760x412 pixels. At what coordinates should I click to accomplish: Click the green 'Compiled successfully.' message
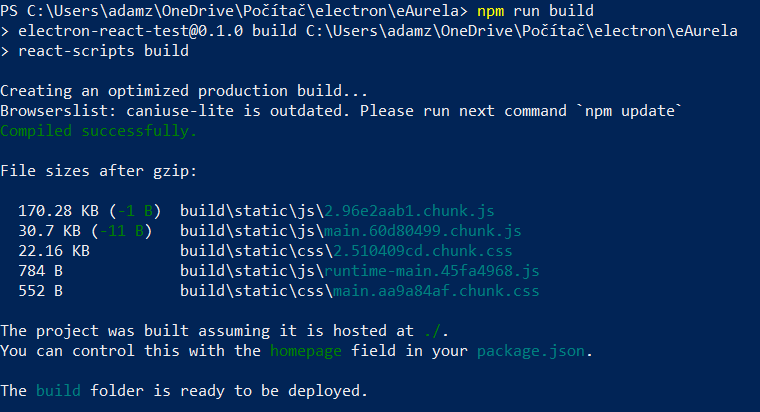pyautogui.click(x=98, y=131)
